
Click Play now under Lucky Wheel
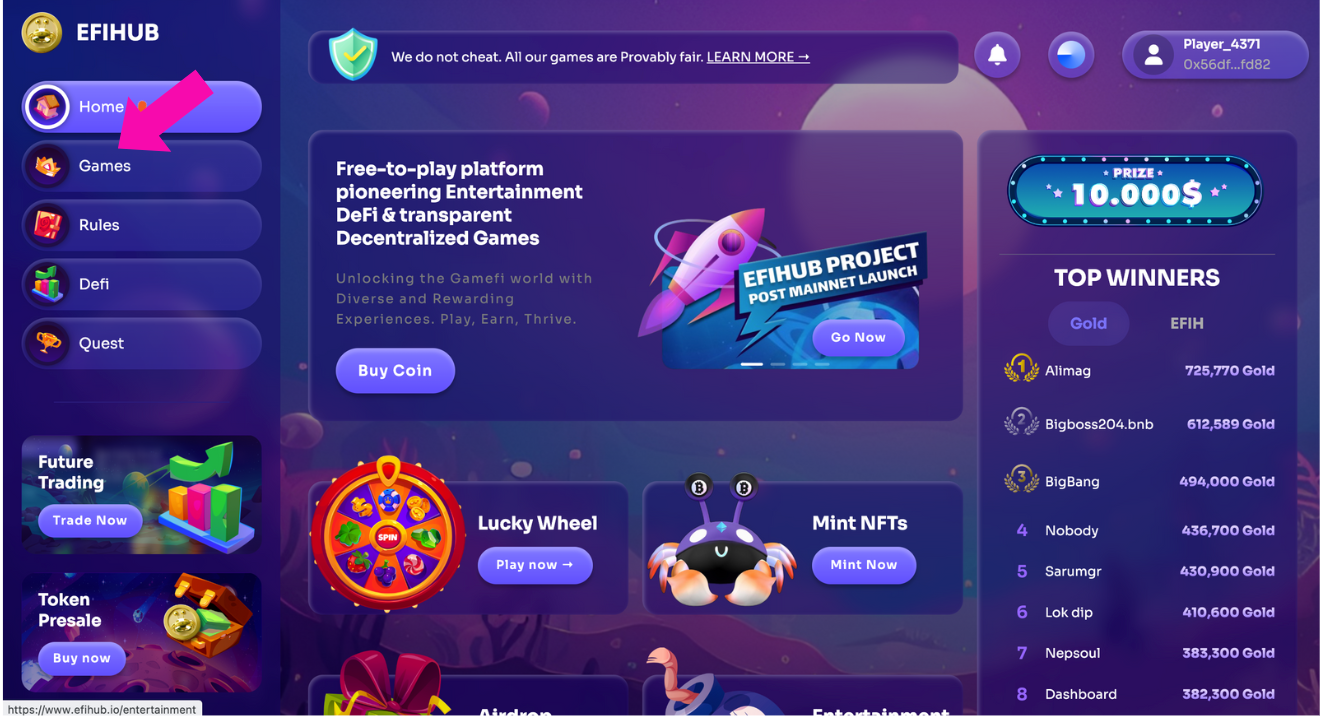pyautogui.click(x=535, y=565)
